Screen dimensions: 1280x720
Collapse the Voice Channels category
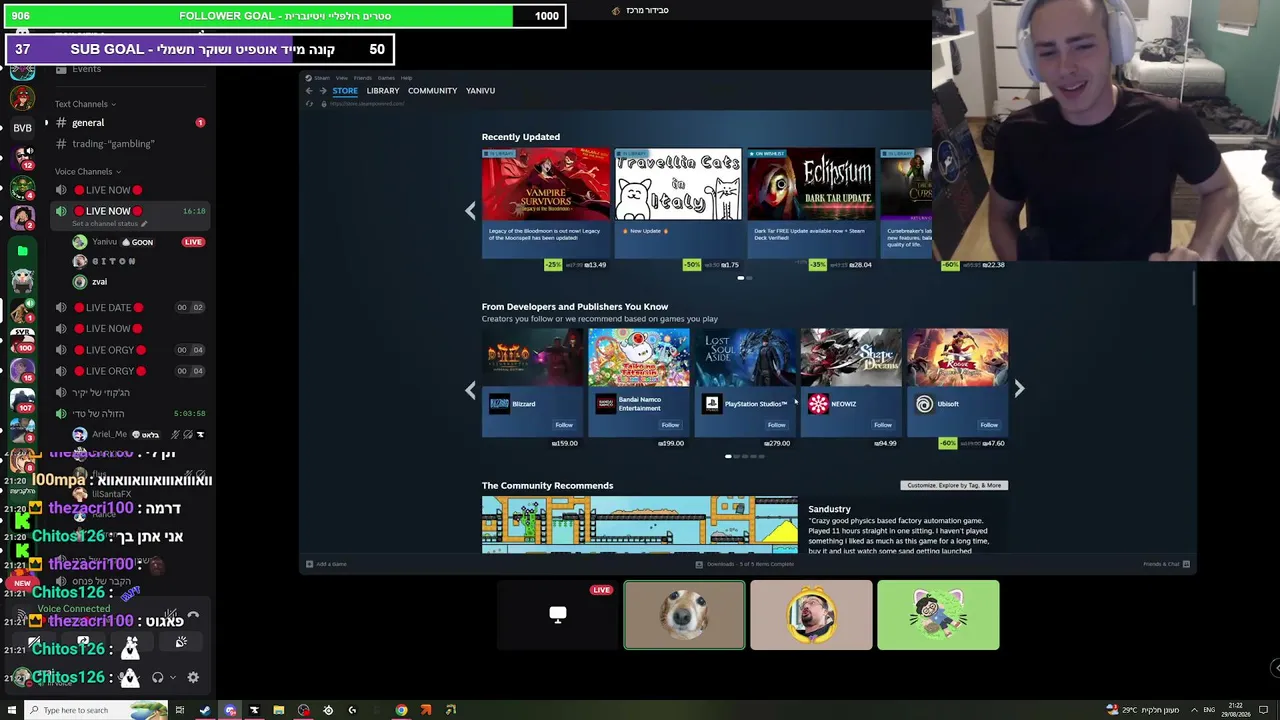click(88, 172)
